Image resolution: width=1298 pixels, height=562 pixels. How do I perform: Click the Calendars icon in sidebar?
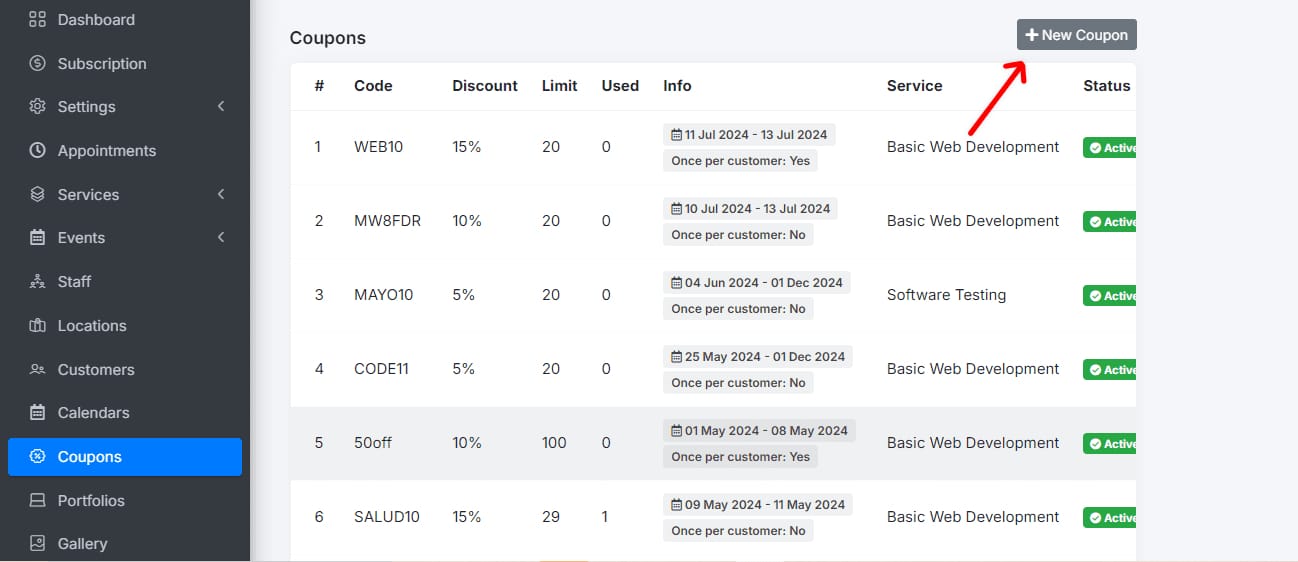point(38,413)
